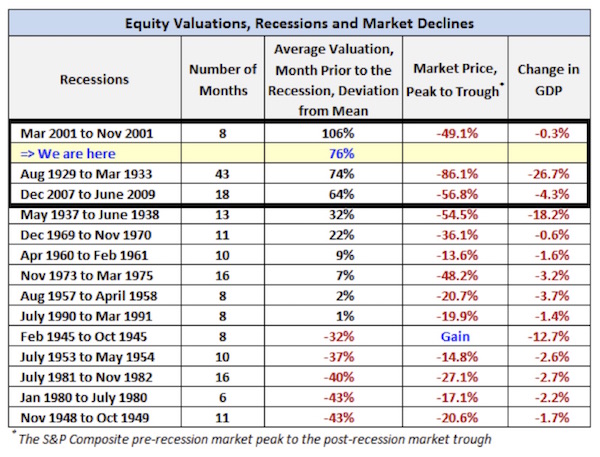This screenshot has width=600, height=457.
Task: Select the Number of Months column header
Action: tap(223, 80)
